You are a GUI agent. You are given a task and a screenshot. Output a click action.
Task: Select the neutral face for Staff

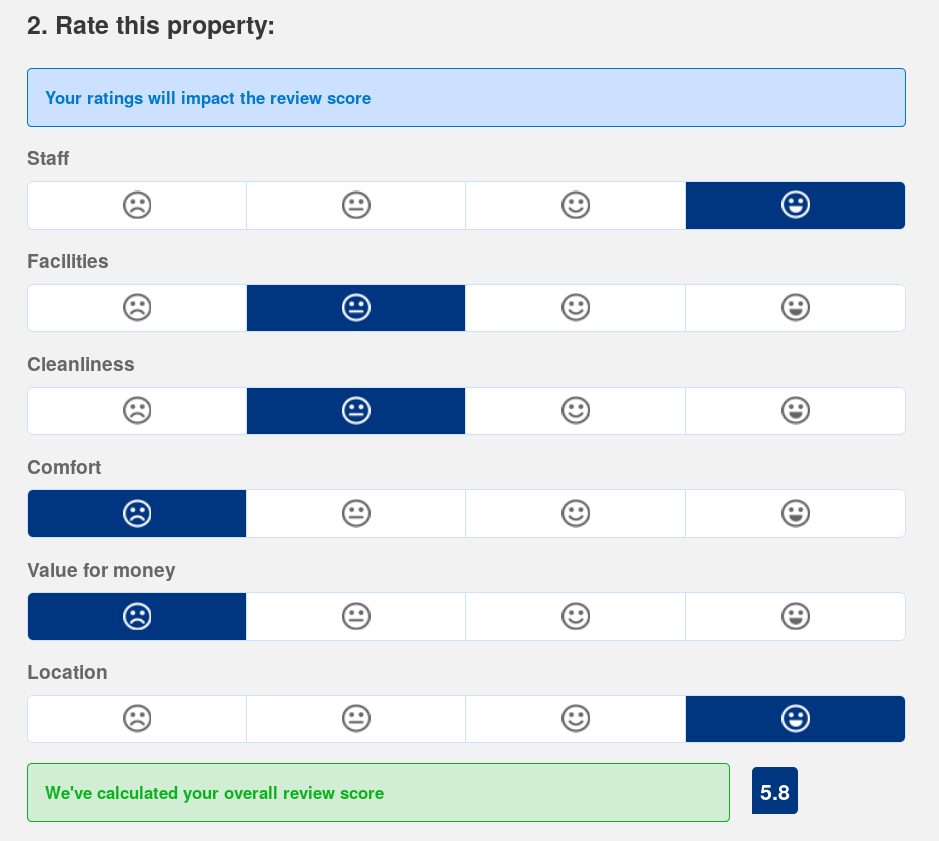pyautogui.click(x=356, y=205)
